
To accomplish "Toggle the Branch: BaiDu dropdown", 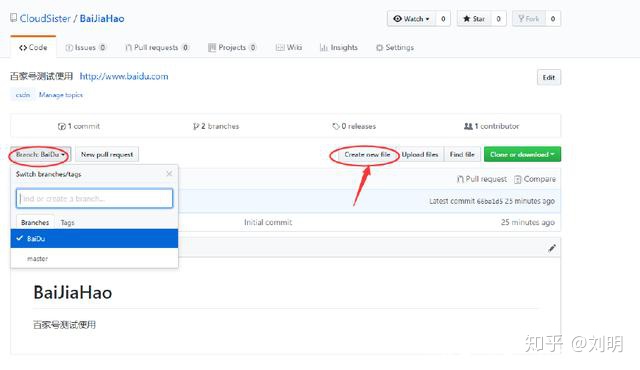I will coord(40,155).
